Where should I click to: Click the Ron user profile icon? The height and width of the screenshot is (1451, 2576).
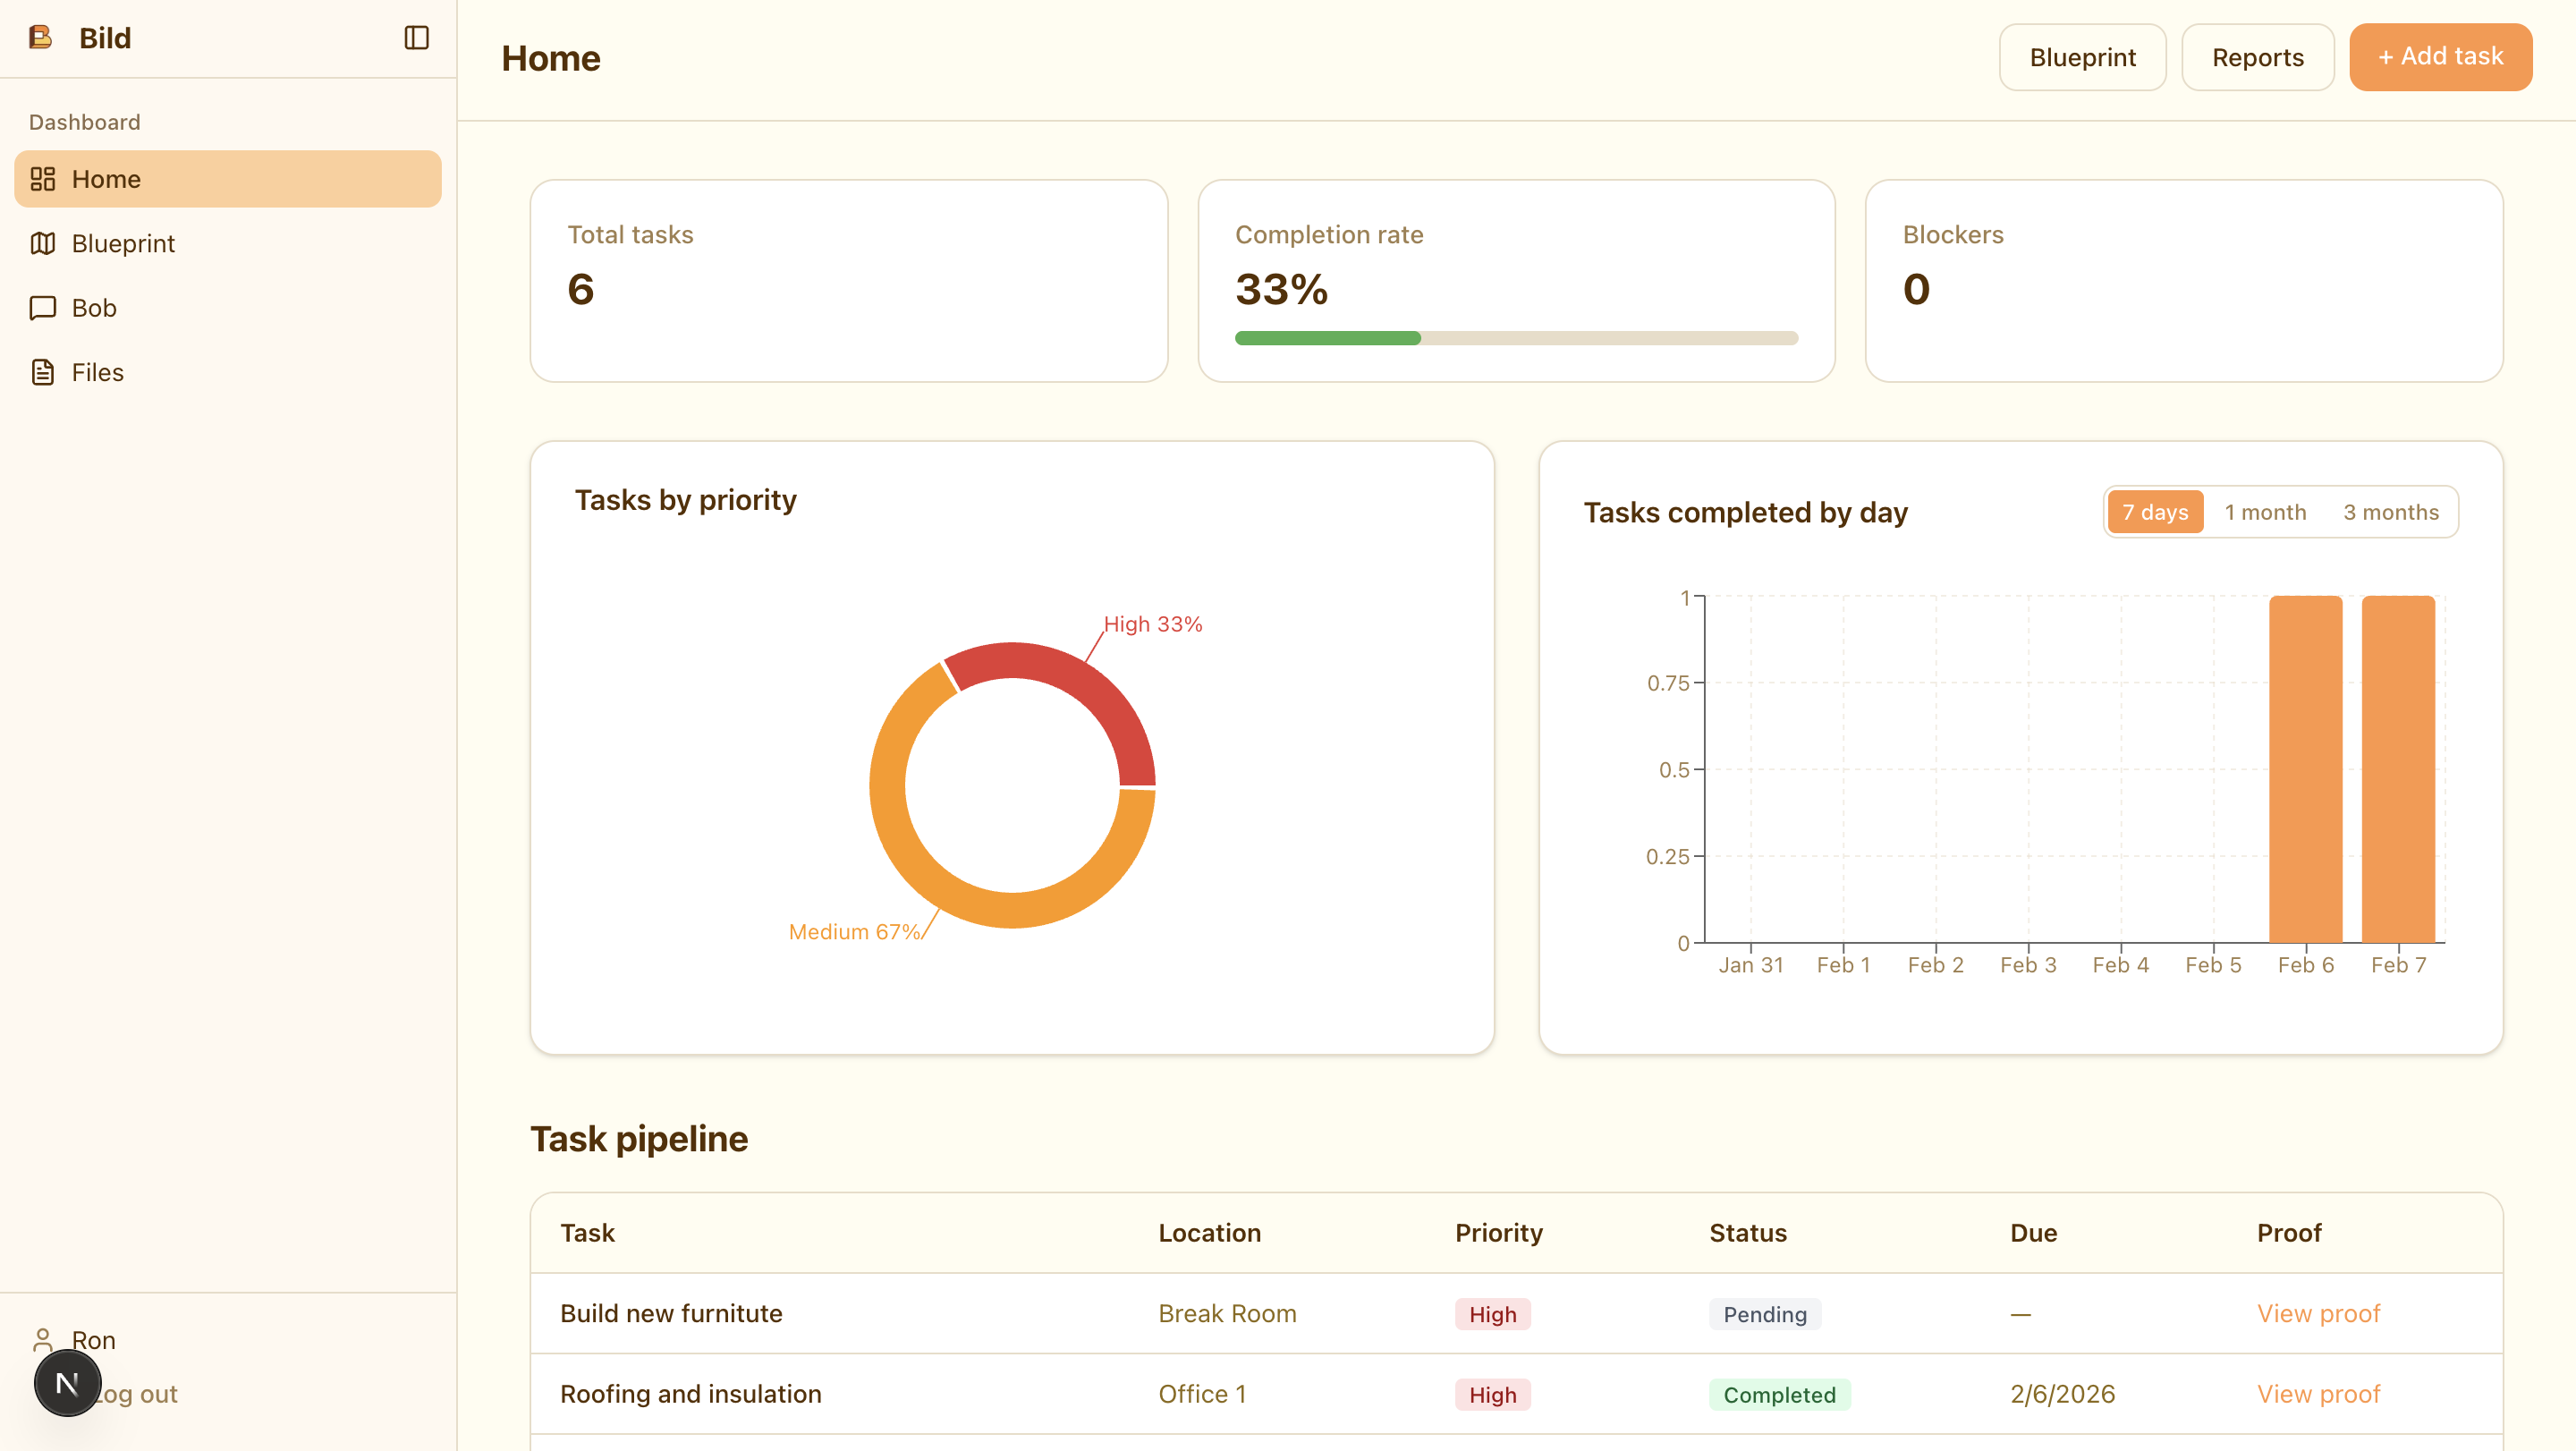42,1339
